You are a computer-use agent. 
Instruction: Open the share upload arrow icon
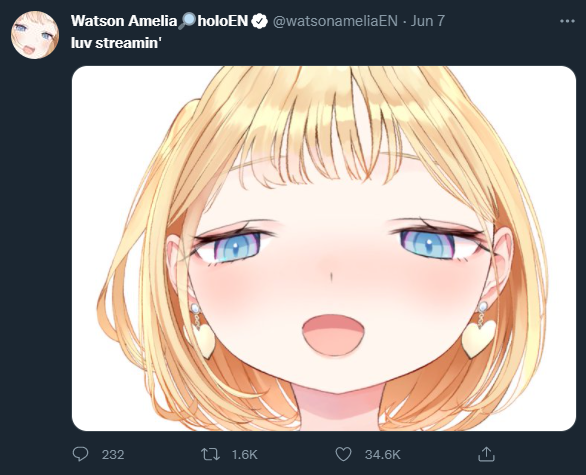click(x=486, y=454)
